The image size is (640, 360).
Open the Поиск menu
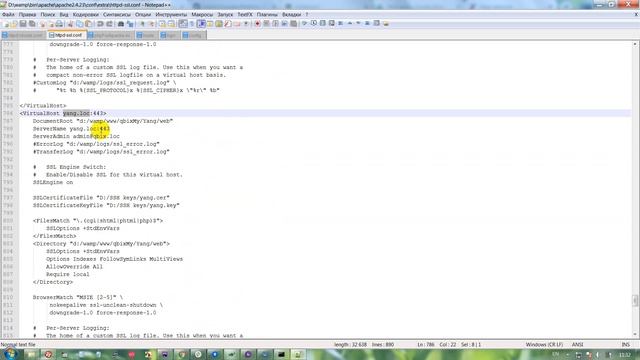coord(48,14)
